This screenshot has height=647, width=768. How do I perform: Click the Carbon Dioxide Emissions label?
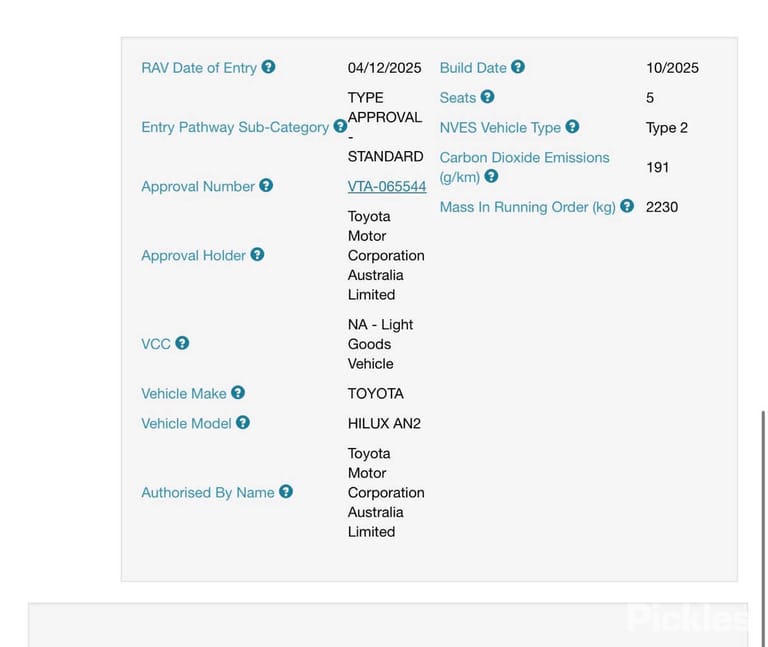pyautogui.click(x=525, y=167)
